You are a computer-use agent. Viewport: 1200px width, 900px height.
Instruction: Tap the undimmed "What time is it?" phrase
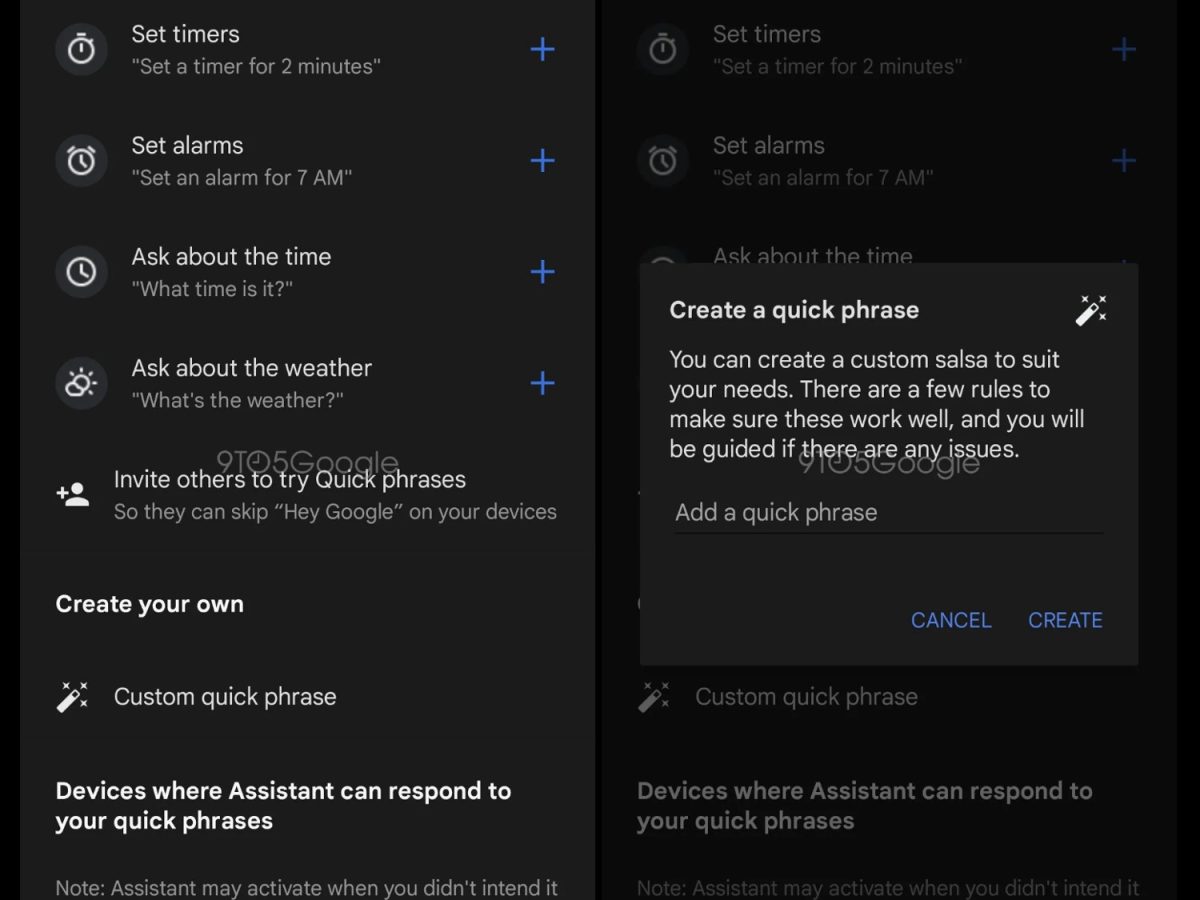pyautogui.click(x=212, y=289)
